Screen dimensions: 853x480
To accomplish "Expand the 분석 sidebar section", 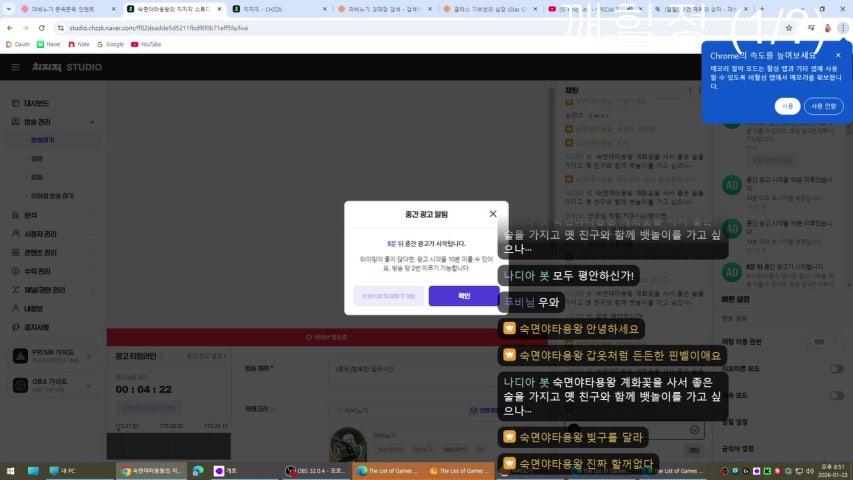I will pyautogui.click(x=53, y=216).
